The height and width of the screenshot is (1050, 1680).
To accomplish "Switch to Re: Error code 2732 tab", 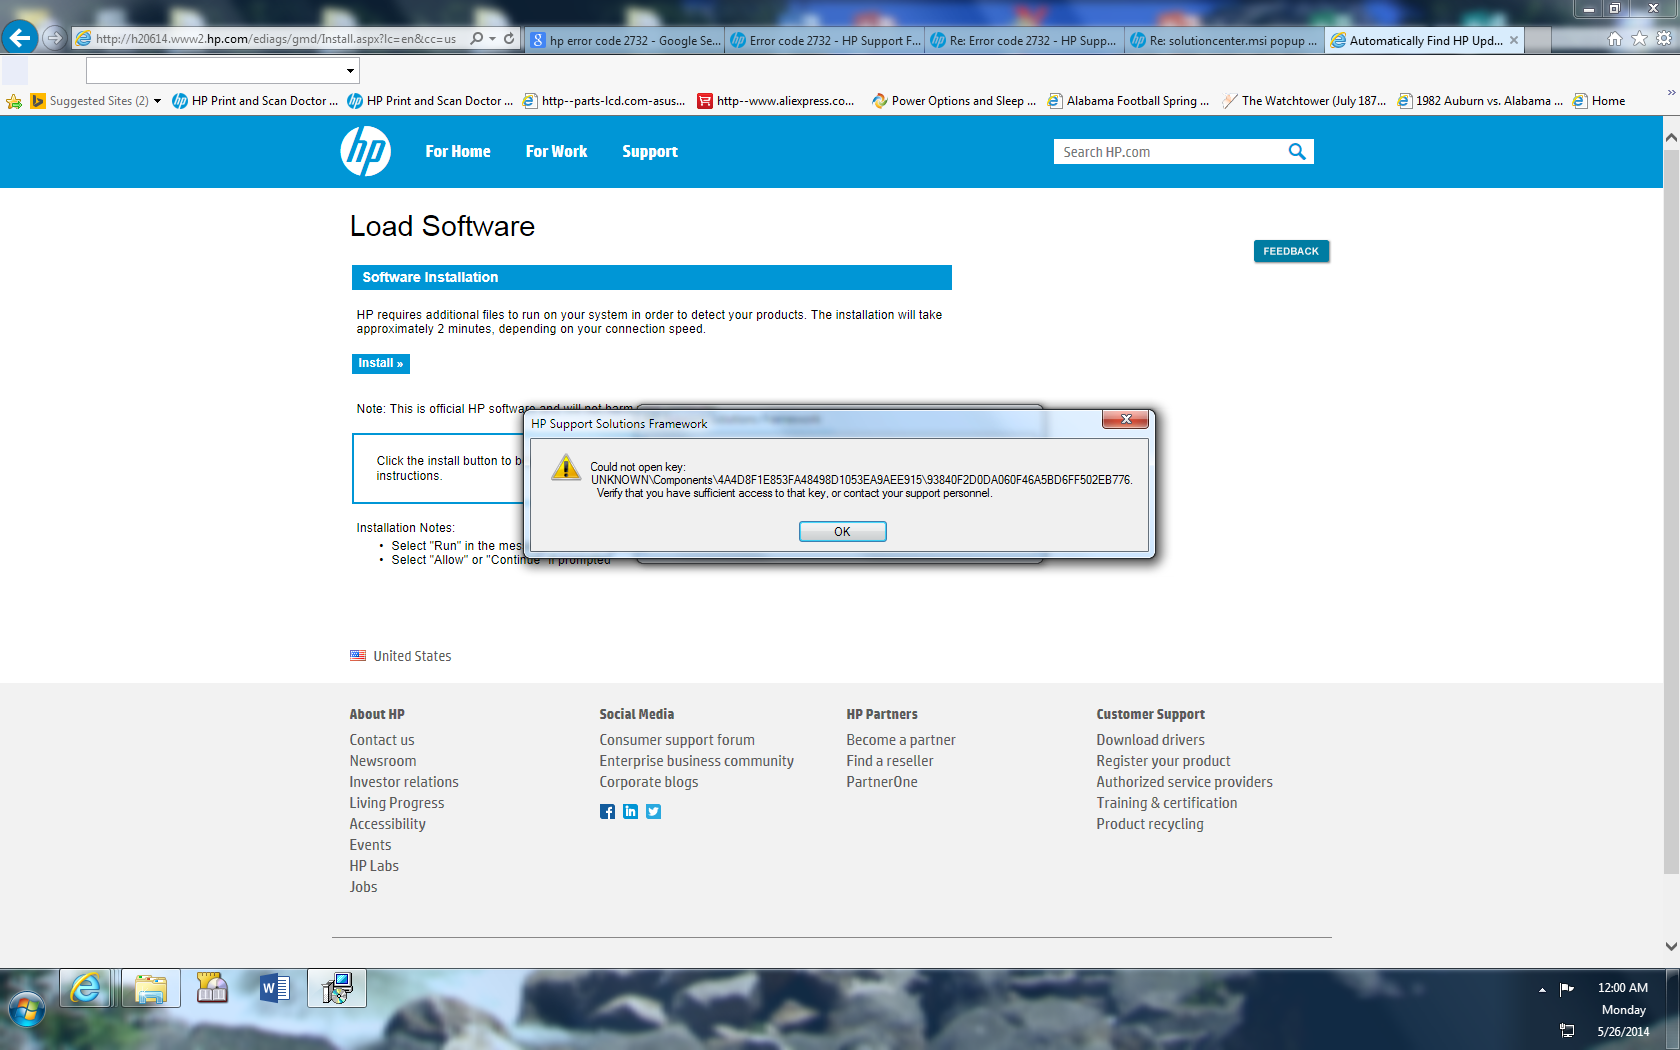I will (1025, 41).
